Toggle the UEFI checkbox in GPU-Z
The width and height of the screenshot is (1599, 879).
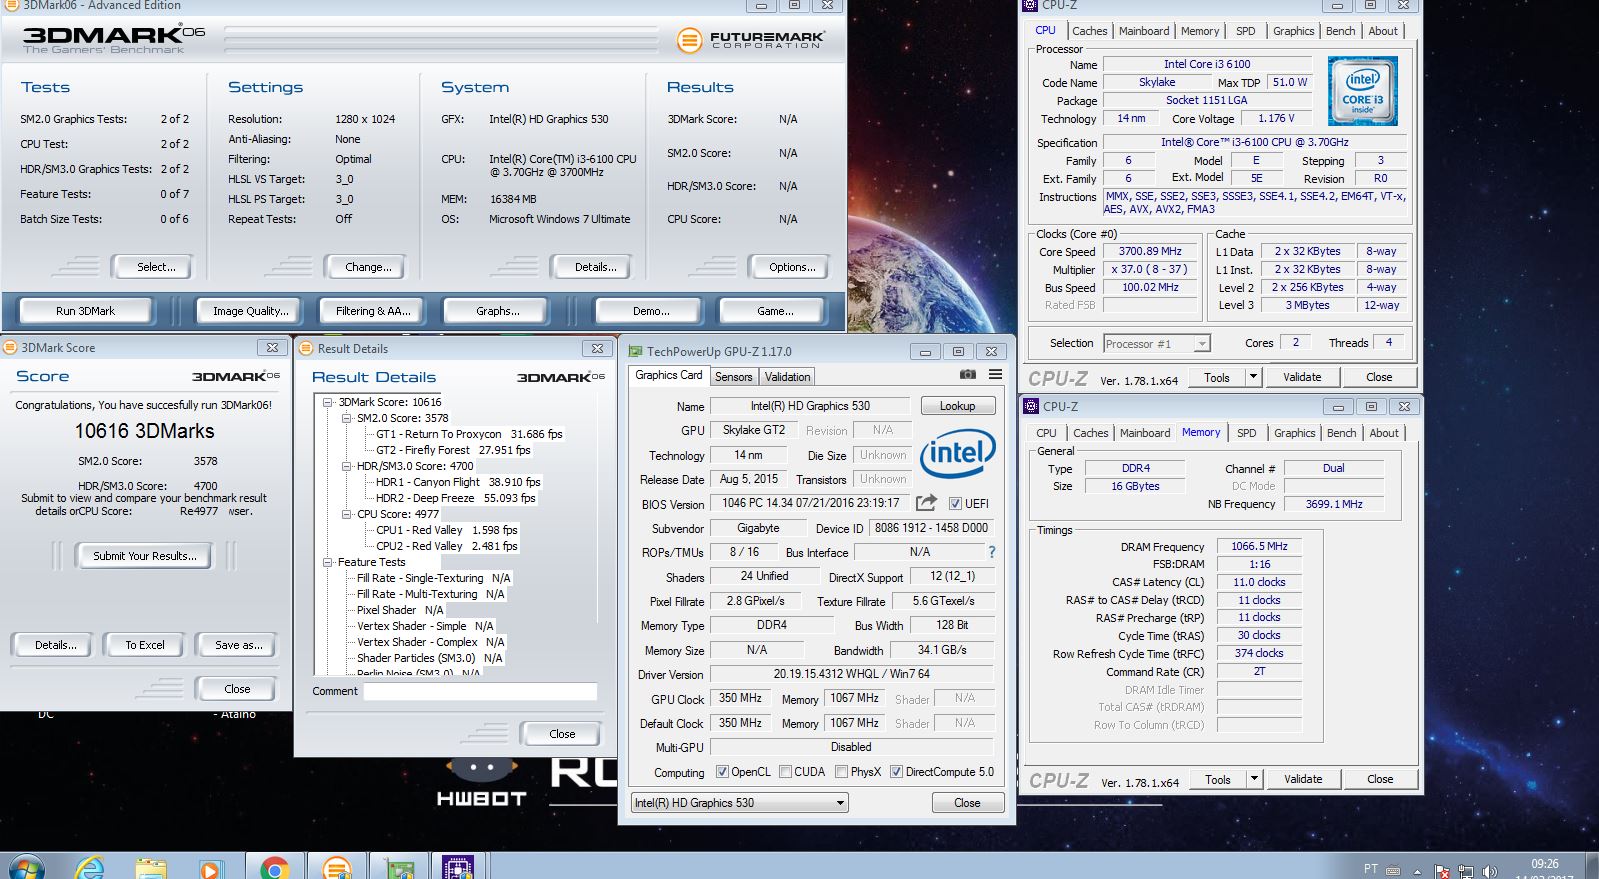click(x=955, y=503)
